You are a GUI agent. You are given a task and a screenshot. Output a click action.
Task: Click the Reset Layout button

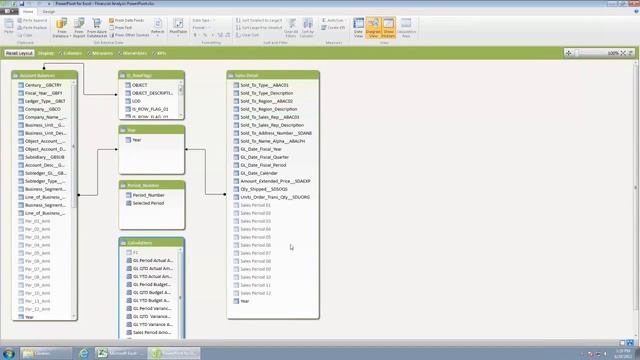coord(19,53)
